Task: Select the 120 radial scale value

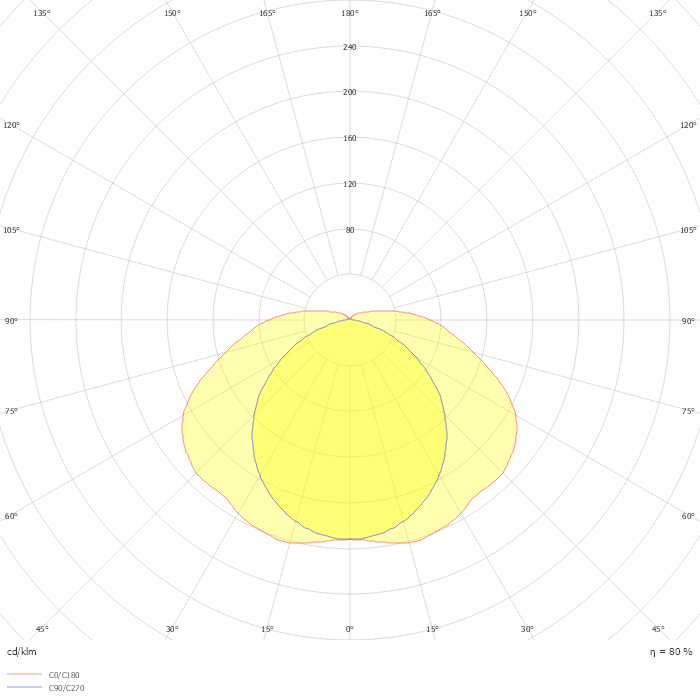Action: click(350, 184)
